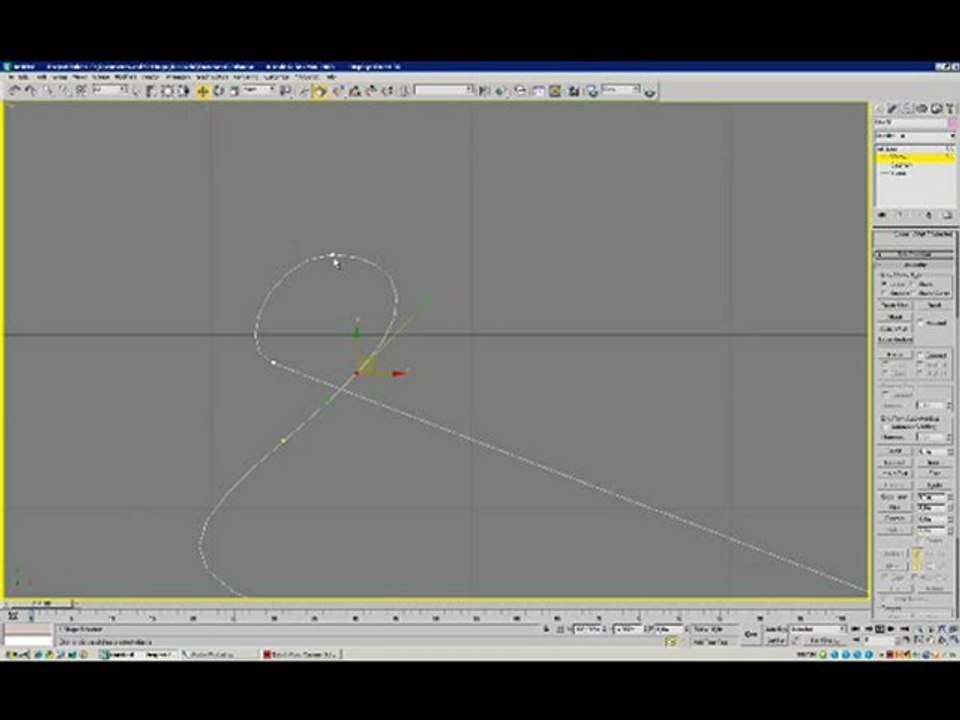The width and height of the screenshot is (960, 720).
Task: Choose the Rectangular Selection Region tool
Action: 167,91
